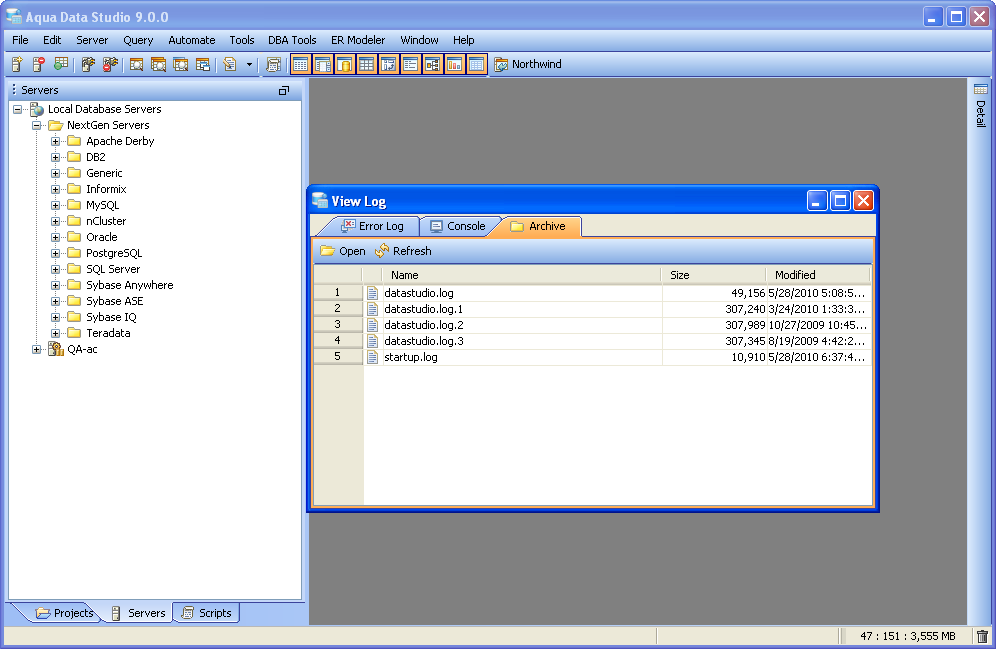Switch to the Servers bottom tab
Screen dimensions: 996x649
pos(138,613)
